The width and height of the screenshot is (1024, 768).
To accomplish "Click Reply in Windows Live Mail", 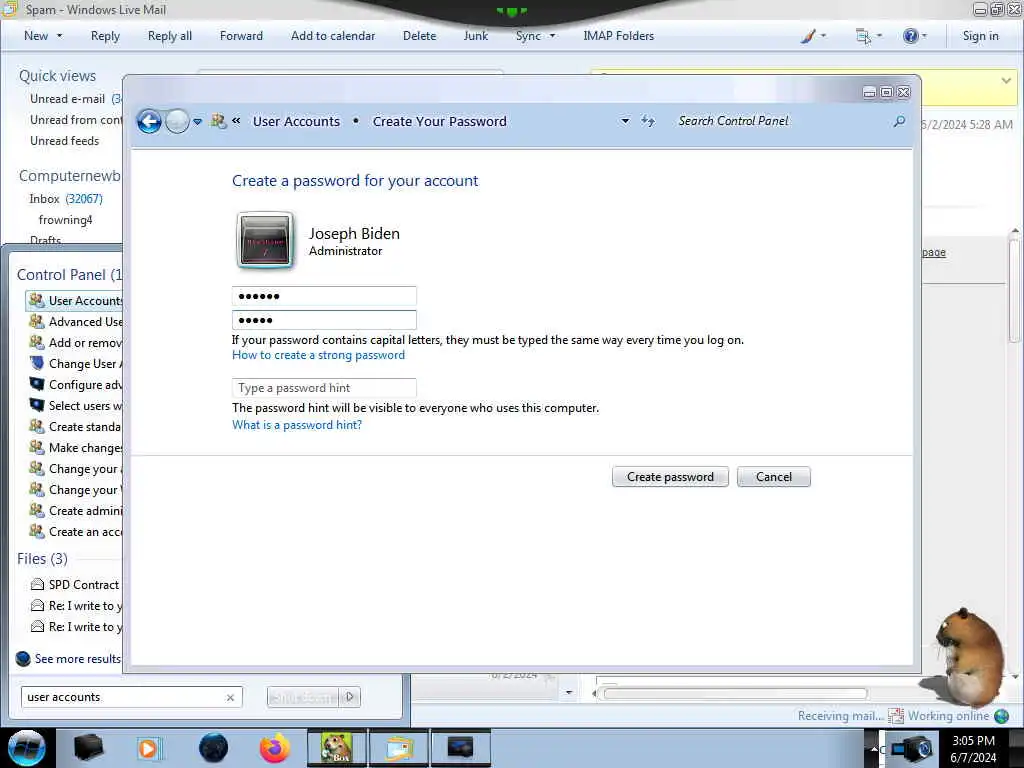I will click(x=105, y=36).
